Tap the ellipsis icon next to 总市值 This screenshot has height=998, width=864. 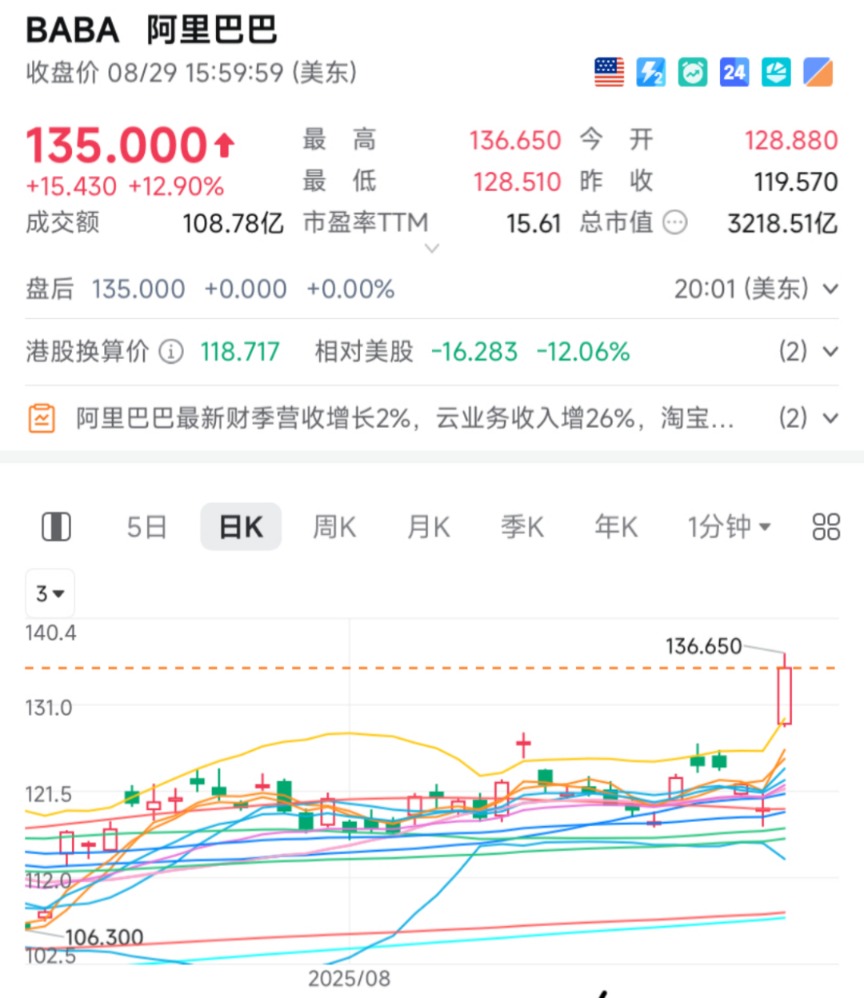[675, 223]
